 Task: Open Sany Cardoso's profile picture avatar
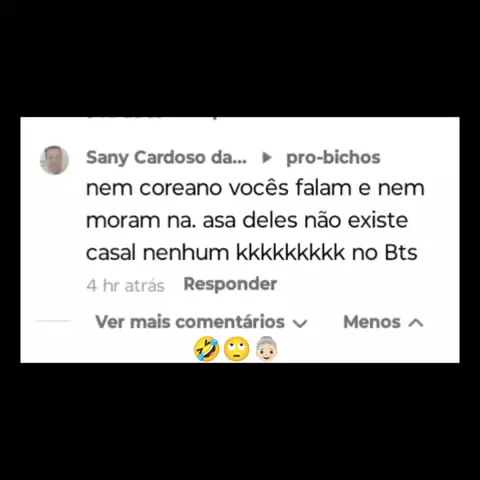(x=54, y=160)
